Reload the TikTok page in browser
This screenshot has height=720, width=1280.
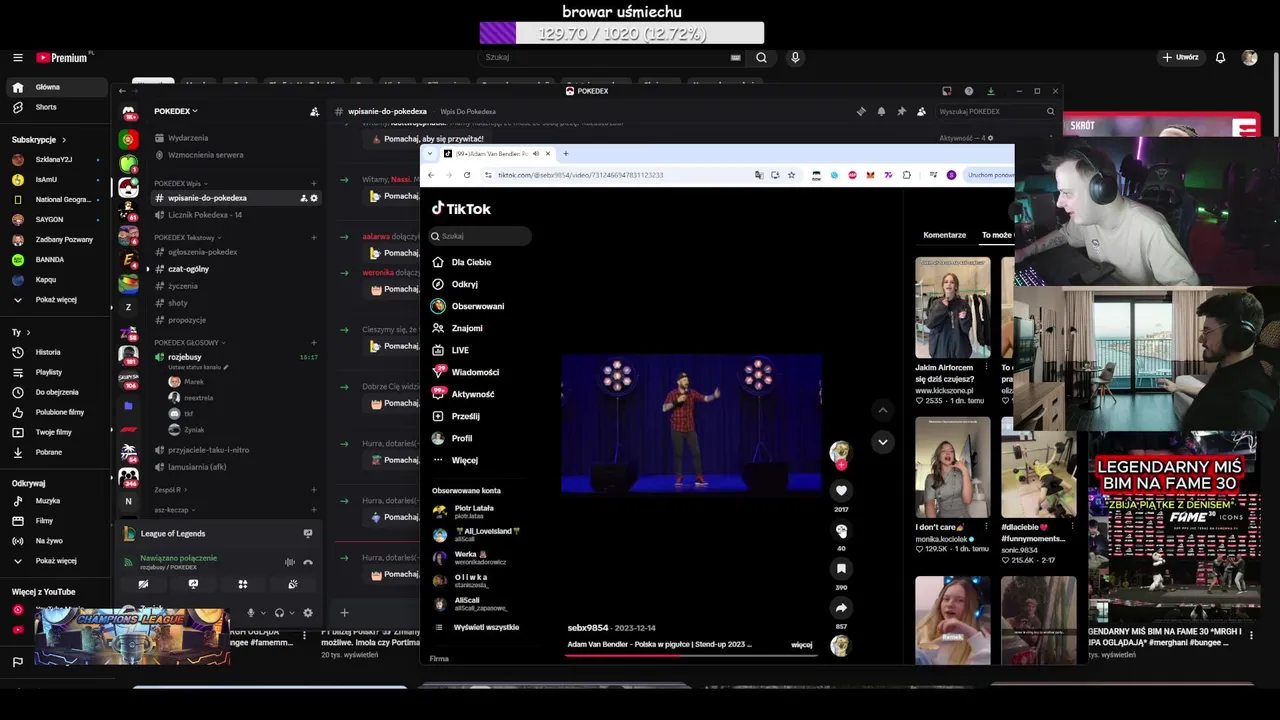(466, 175)
